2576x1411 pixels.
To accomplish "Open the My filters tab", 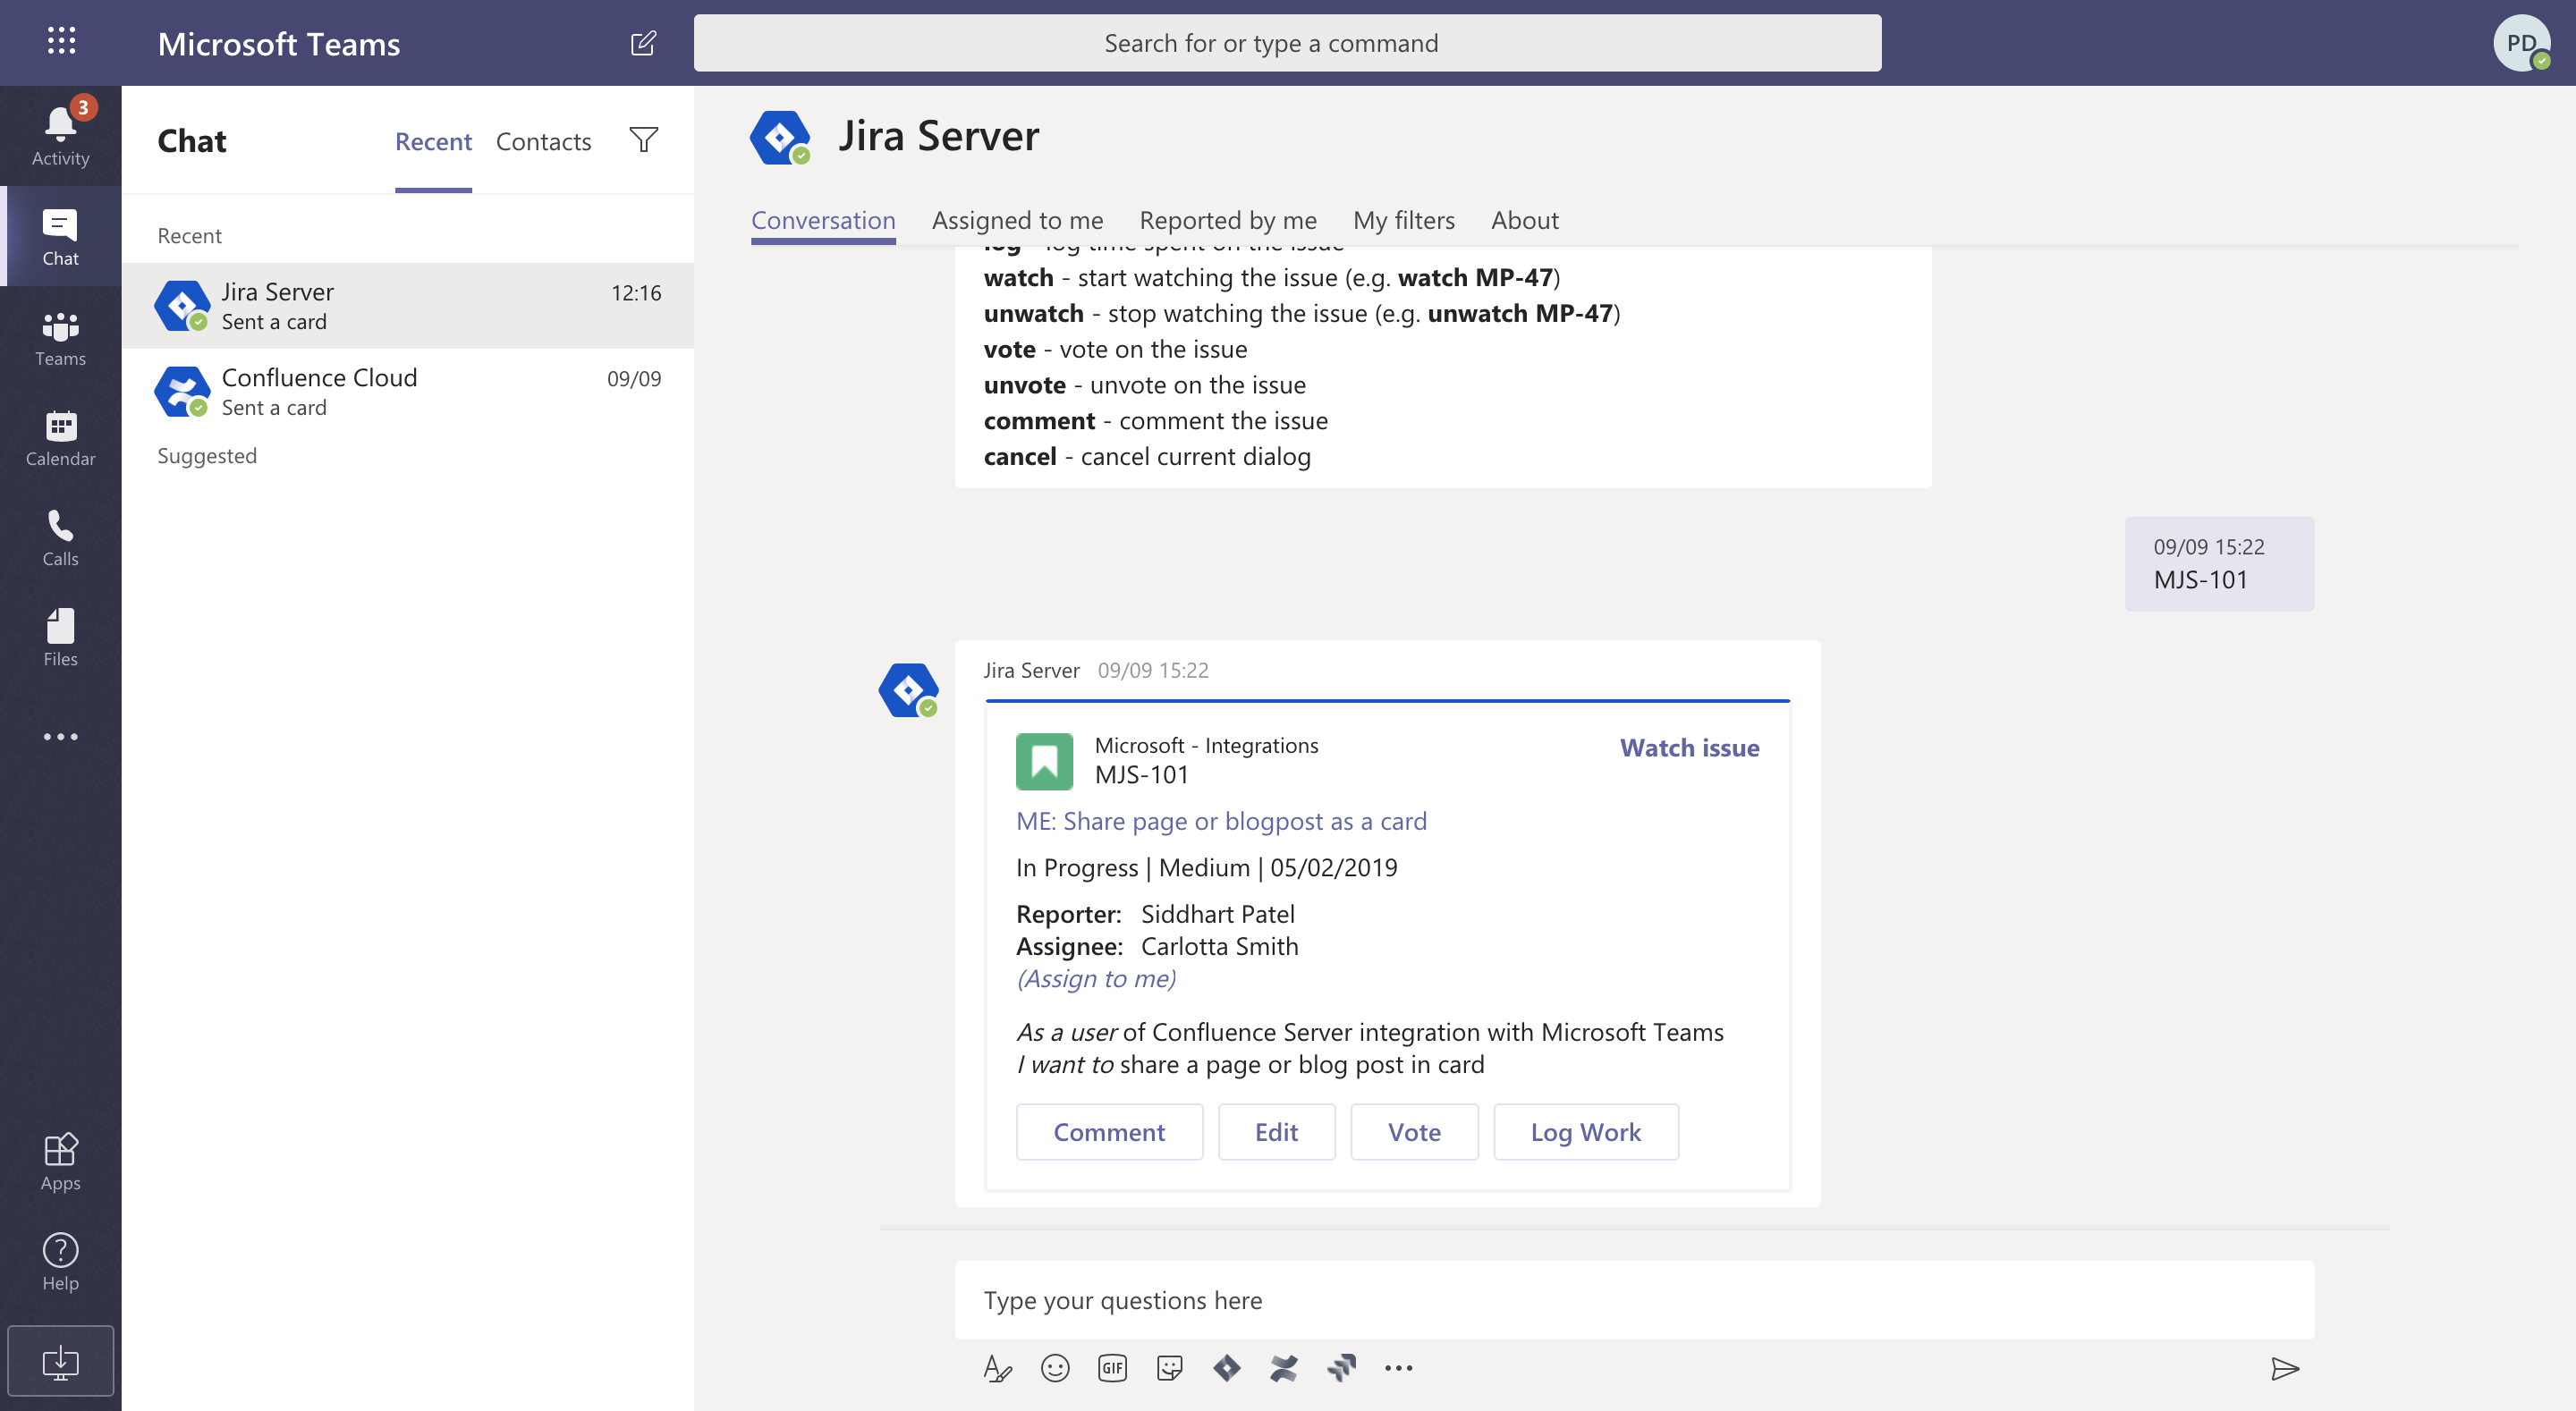I will pos(1404,220).
